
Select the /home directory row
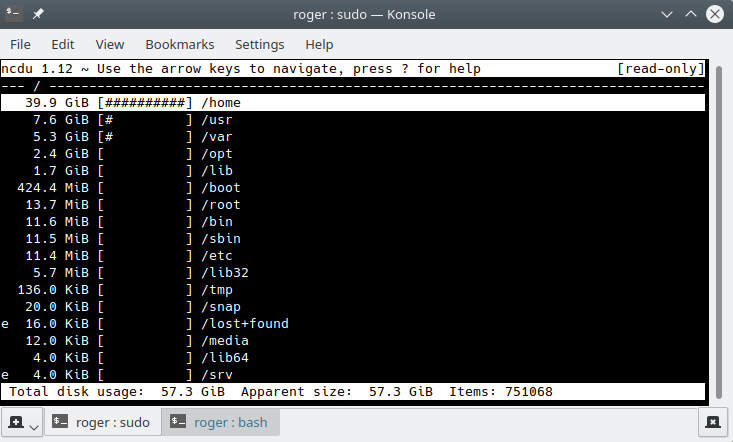(220, 102)
